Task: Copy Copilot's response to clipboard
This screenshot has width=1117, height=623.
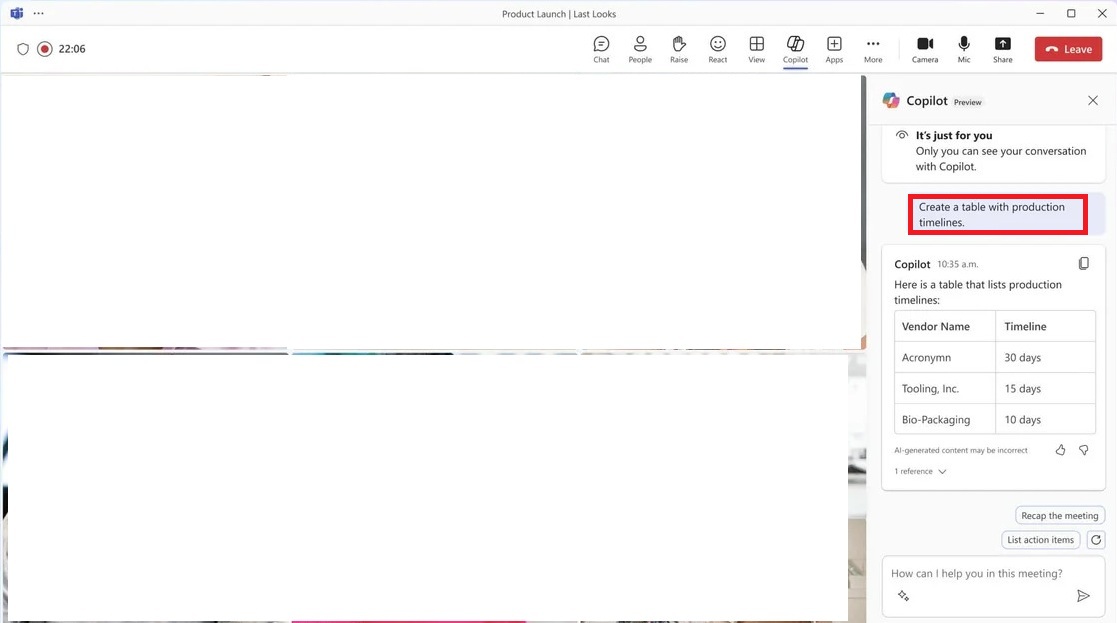Action: 1084,263
